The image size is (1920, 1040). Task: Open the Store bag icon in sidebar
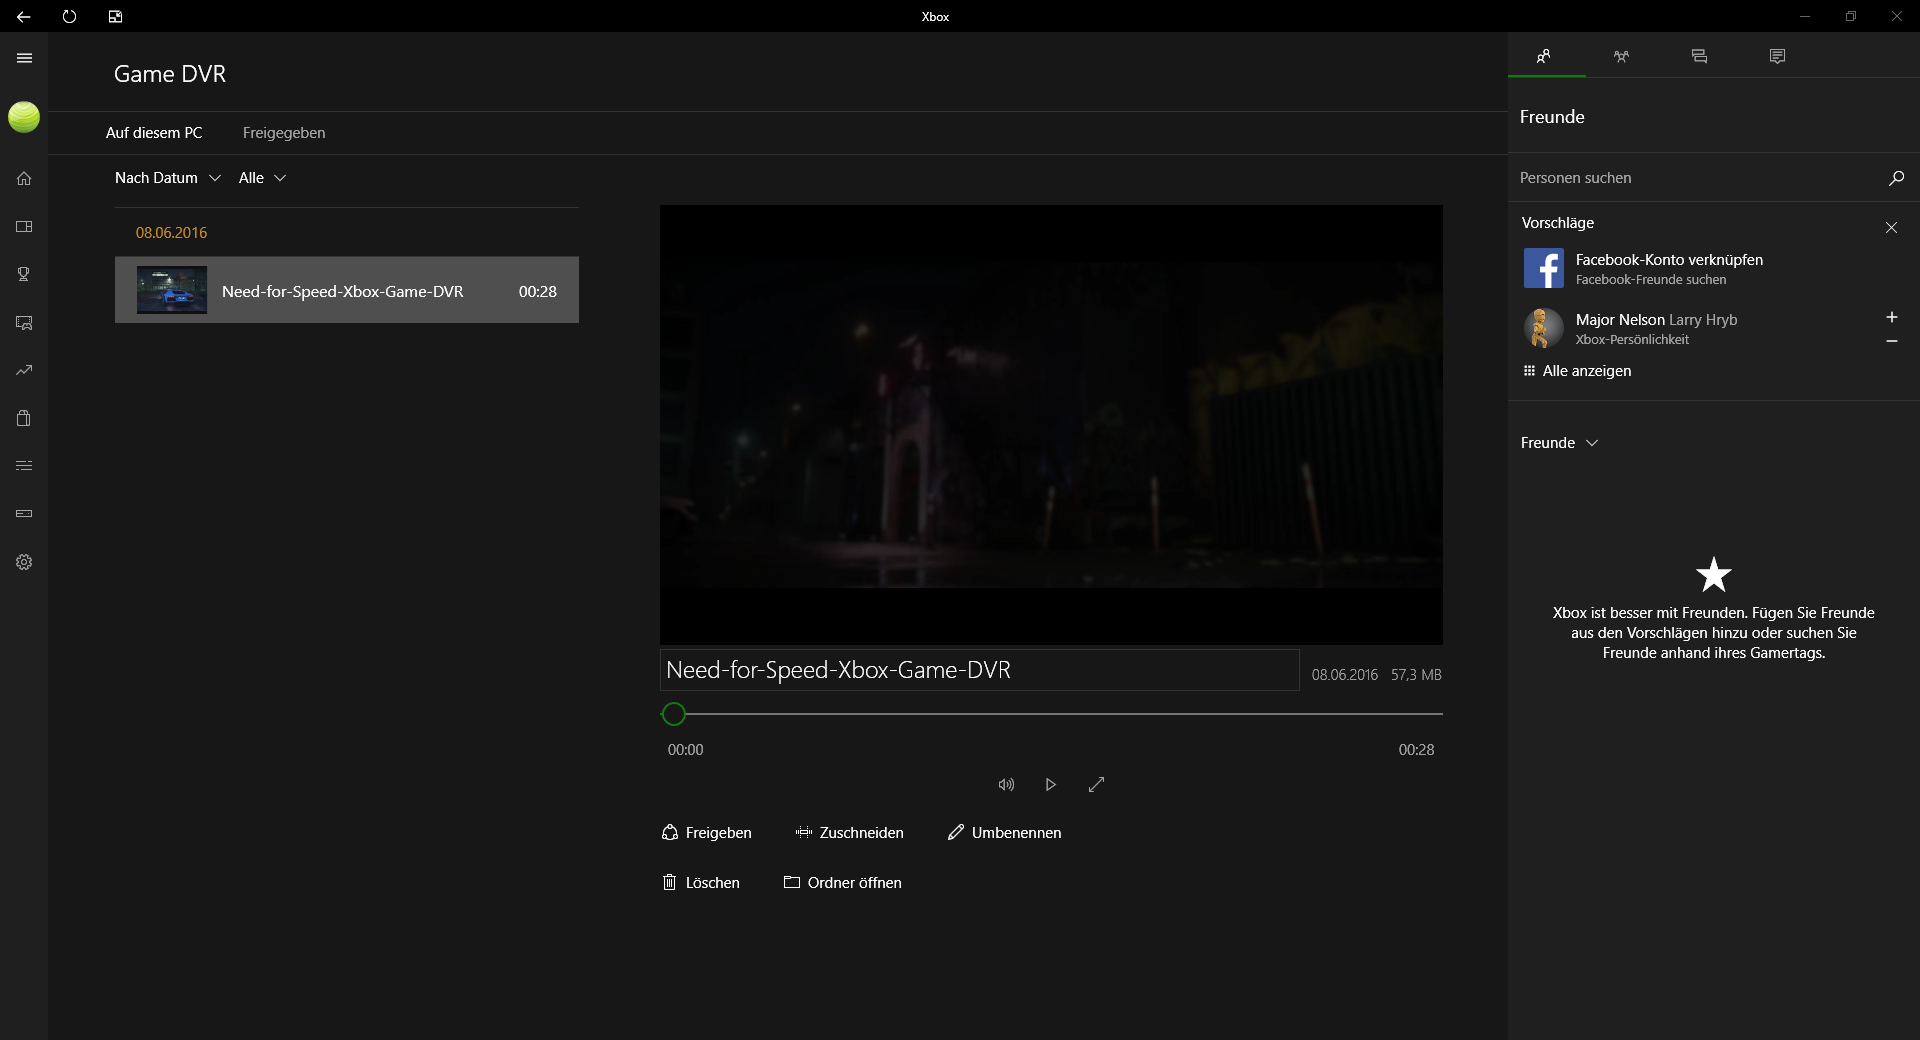[24, 418]
